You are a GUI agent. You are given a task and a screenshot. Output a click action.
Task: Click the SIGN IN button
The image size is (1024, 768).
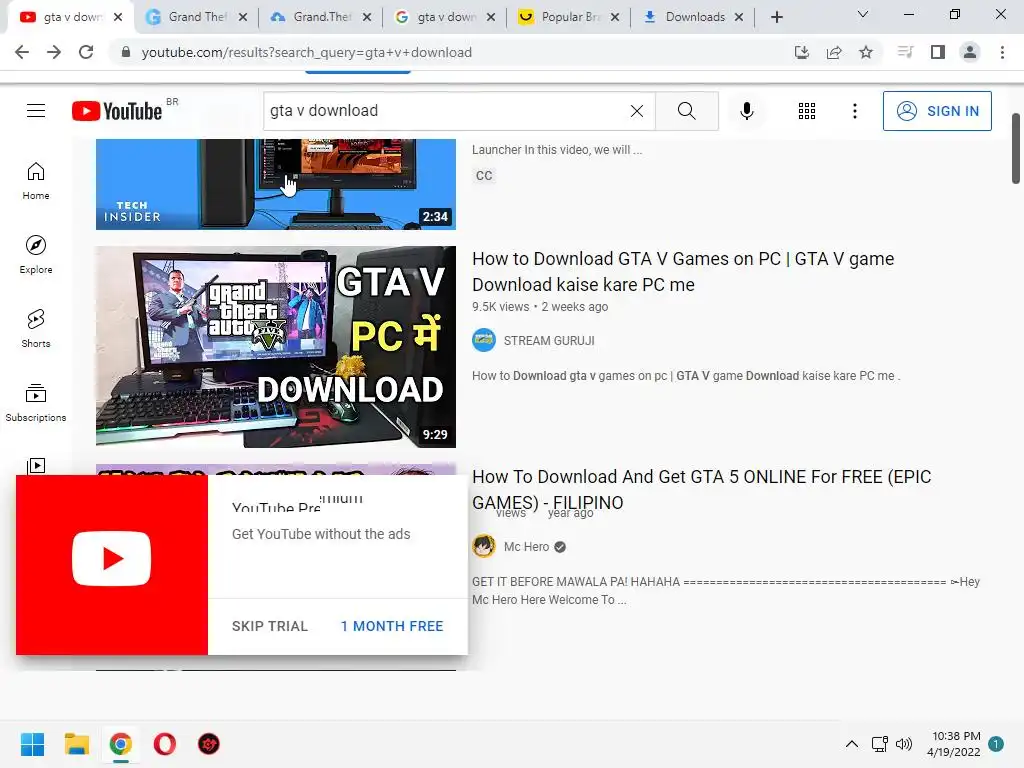click(937, 111)
